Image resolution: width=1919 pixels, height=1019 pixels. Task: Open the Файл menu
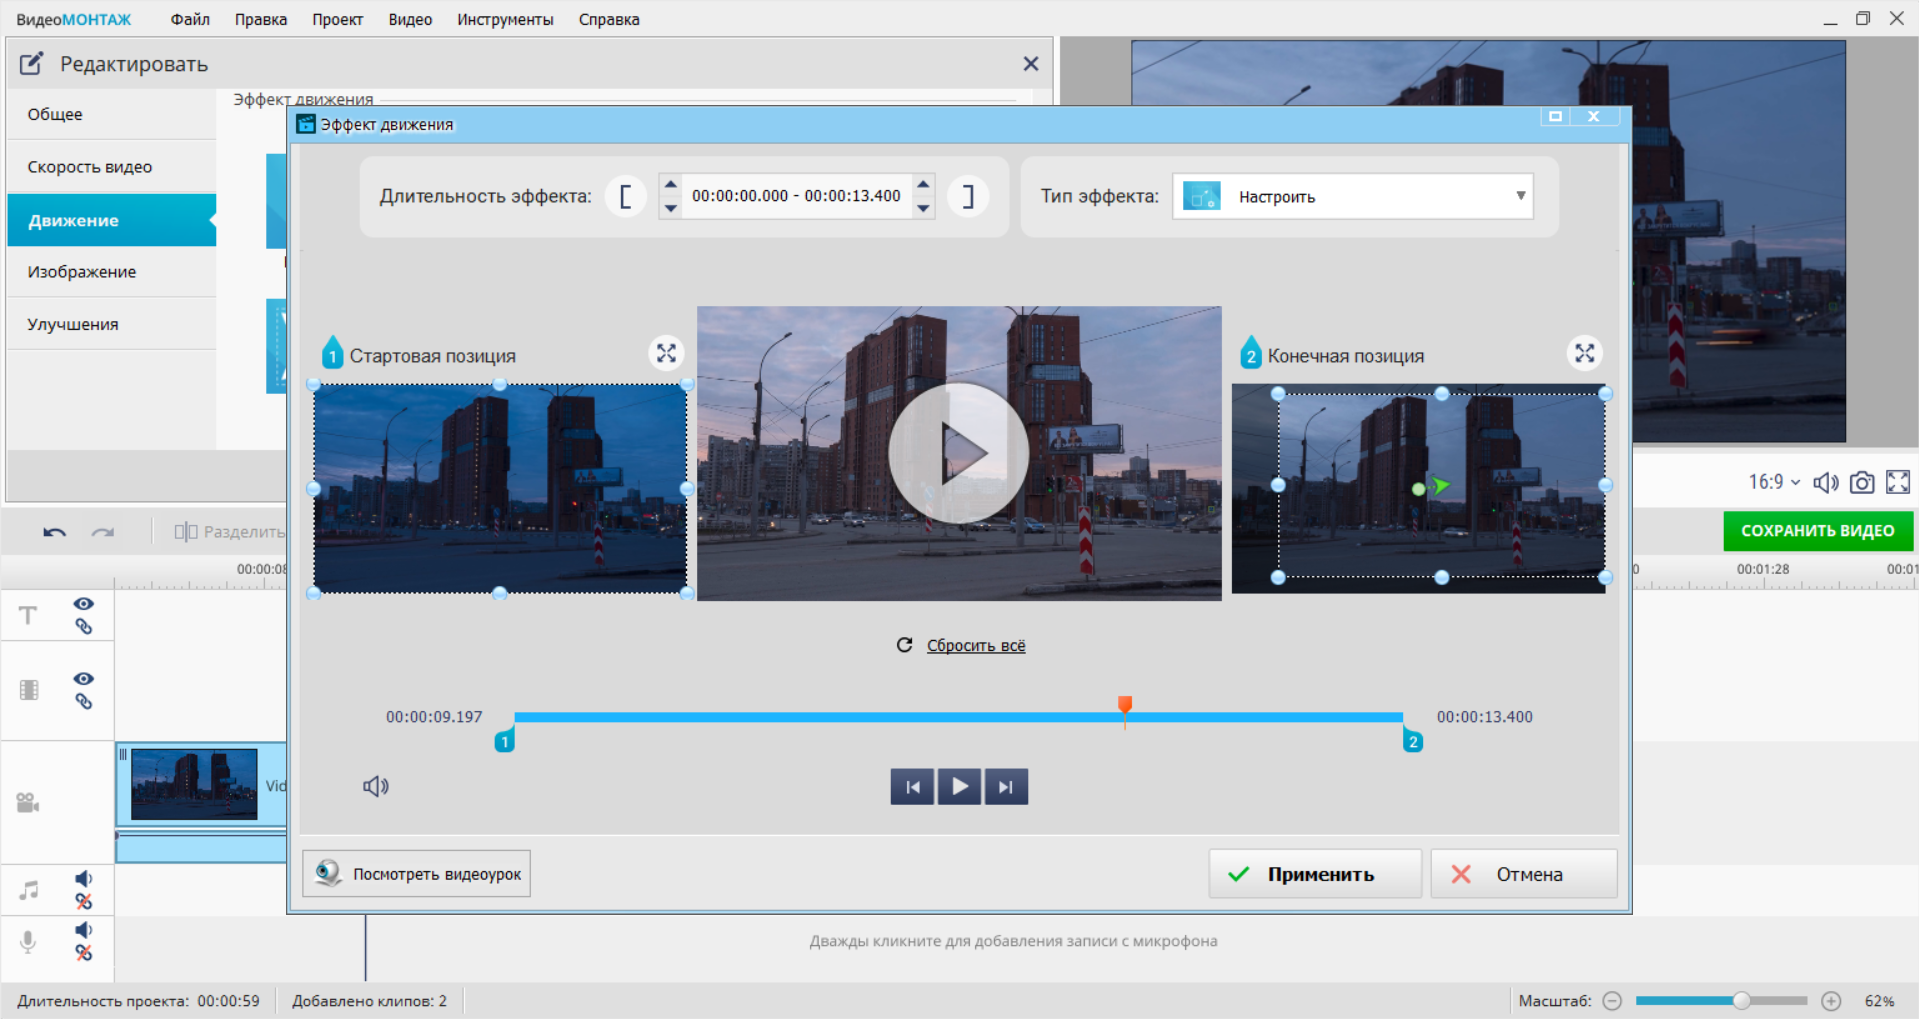point(190,19)
